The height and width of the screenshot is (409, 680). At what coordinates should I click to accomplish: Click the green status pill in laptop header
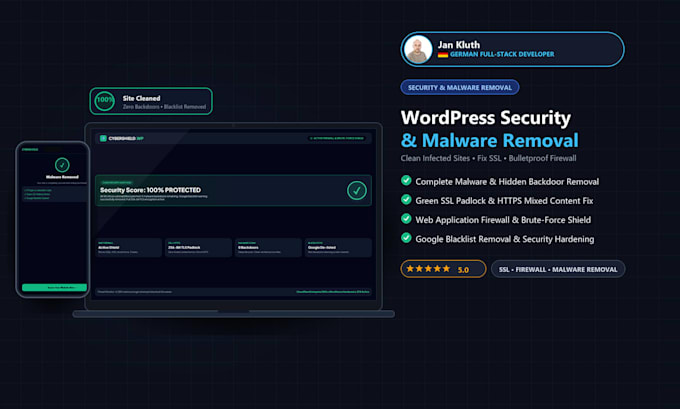(337, 138)
